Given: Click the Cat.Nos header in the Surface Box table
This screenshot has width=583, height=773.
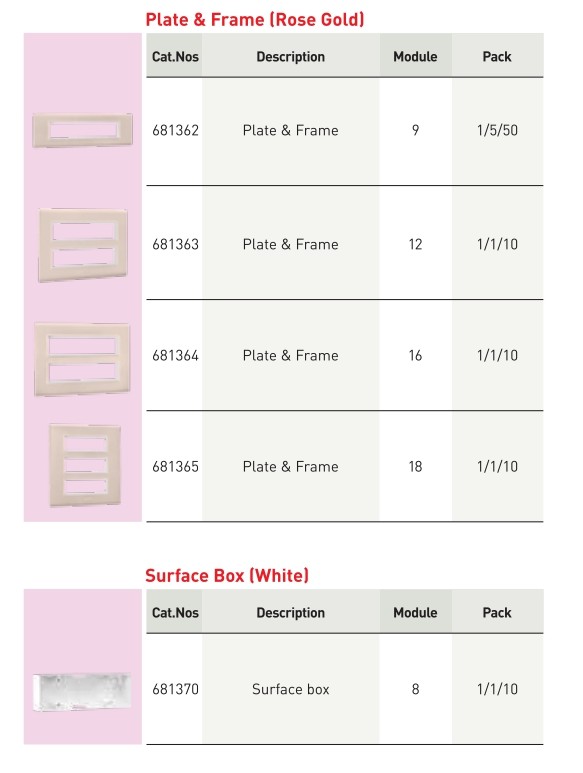Looking at the screenshot, I should click(x=175, y=613).
